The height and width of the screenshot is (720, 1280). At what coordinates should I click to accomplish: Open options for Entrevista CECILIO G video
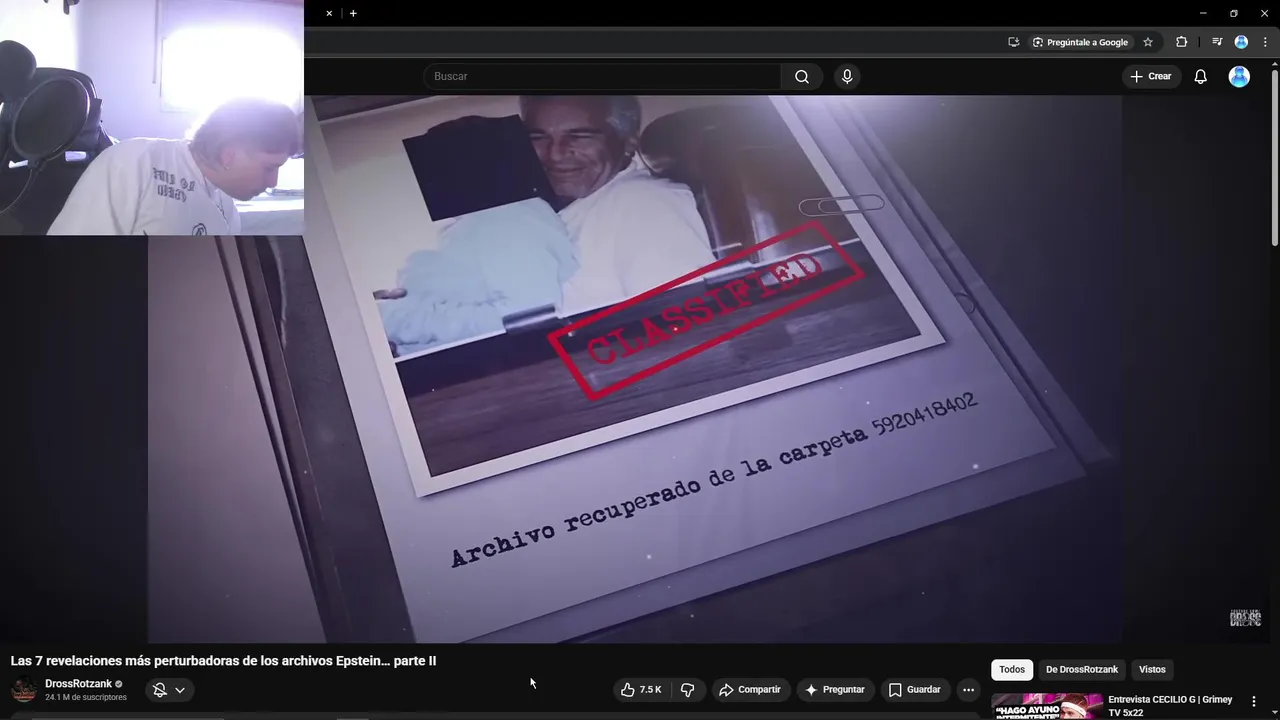(1254, 702)
